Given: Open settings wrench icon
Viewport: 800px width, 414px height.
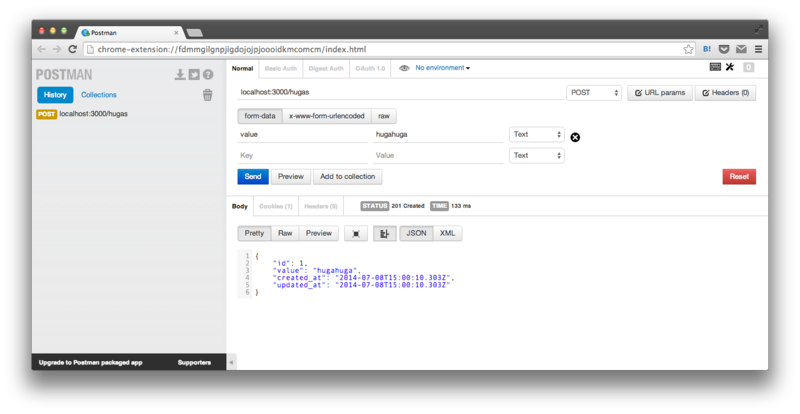Looking at the screenshot, I should point(730,67).
